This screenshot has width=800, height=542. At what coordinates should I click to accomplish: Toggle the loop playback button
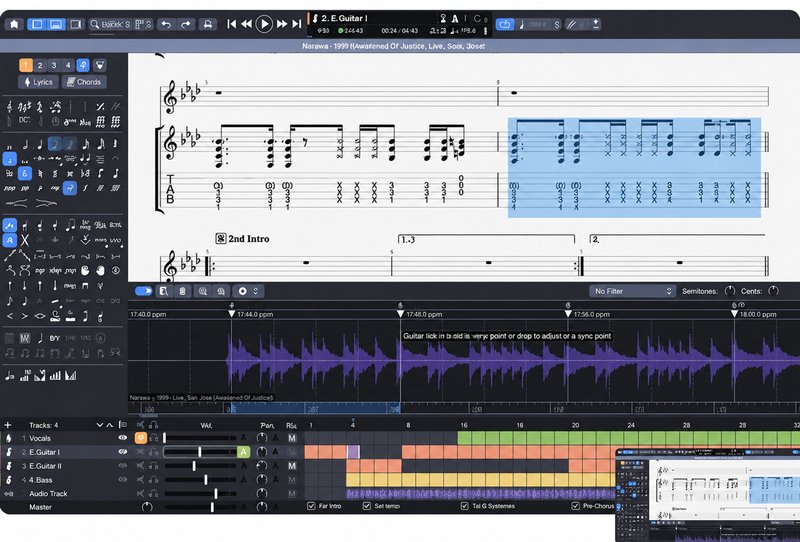pyautogui.click(x=505, y=24)
